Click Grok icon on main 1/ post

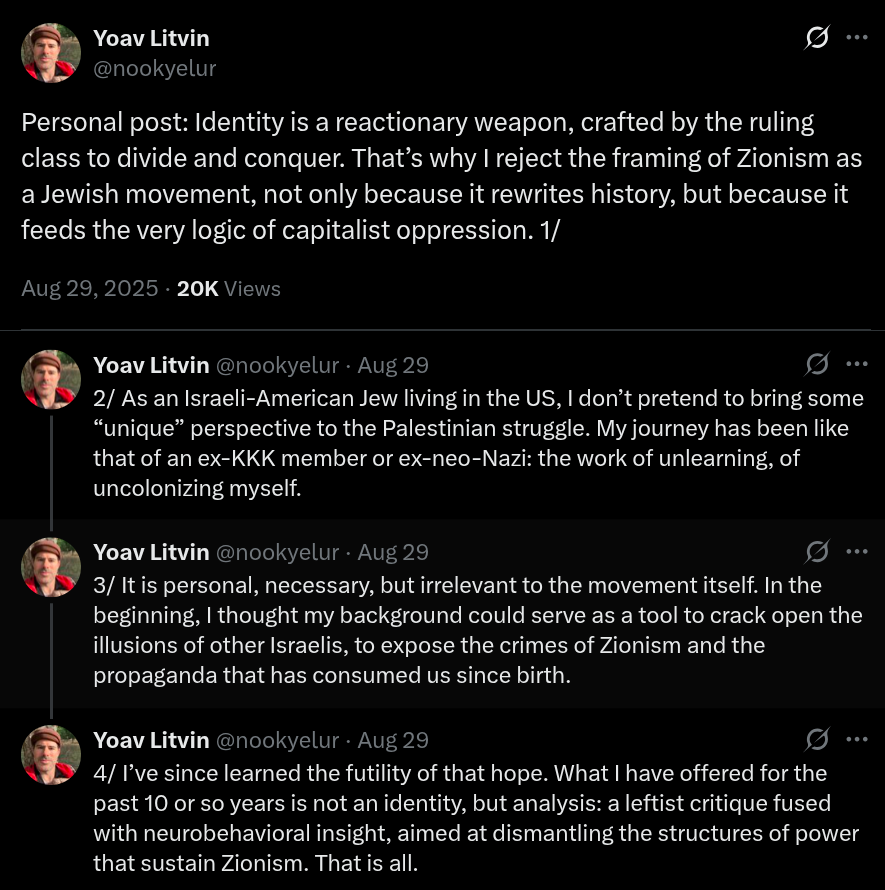817,38
